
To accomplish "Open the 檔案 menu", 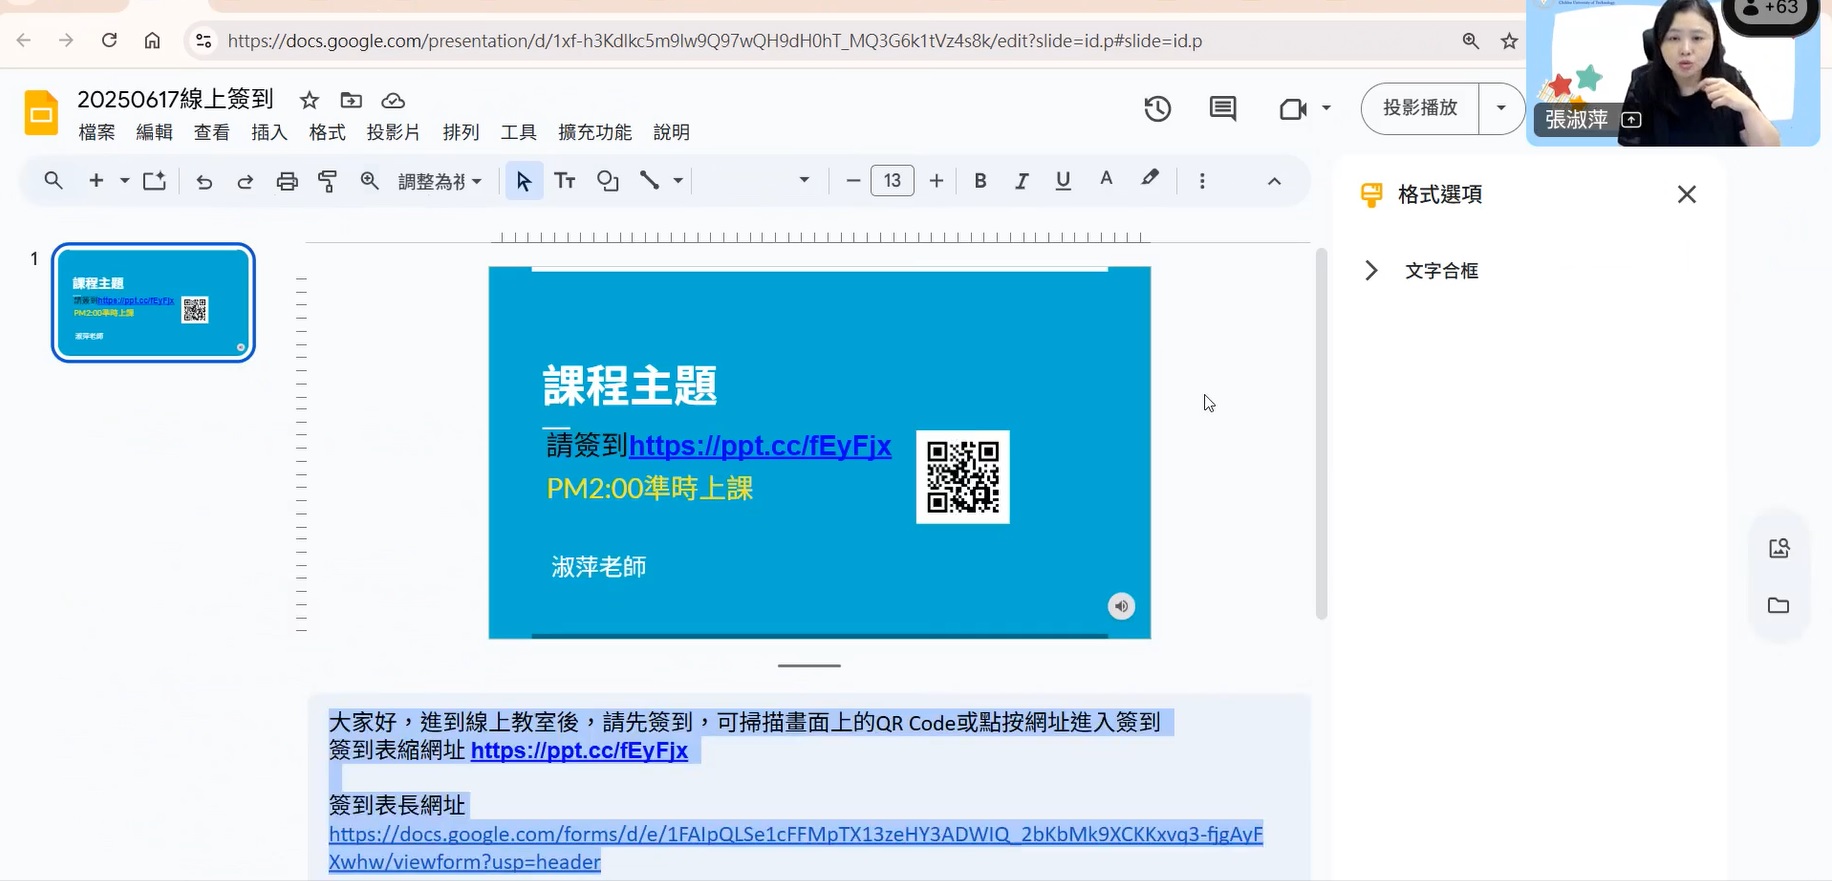I will [97, 132].
